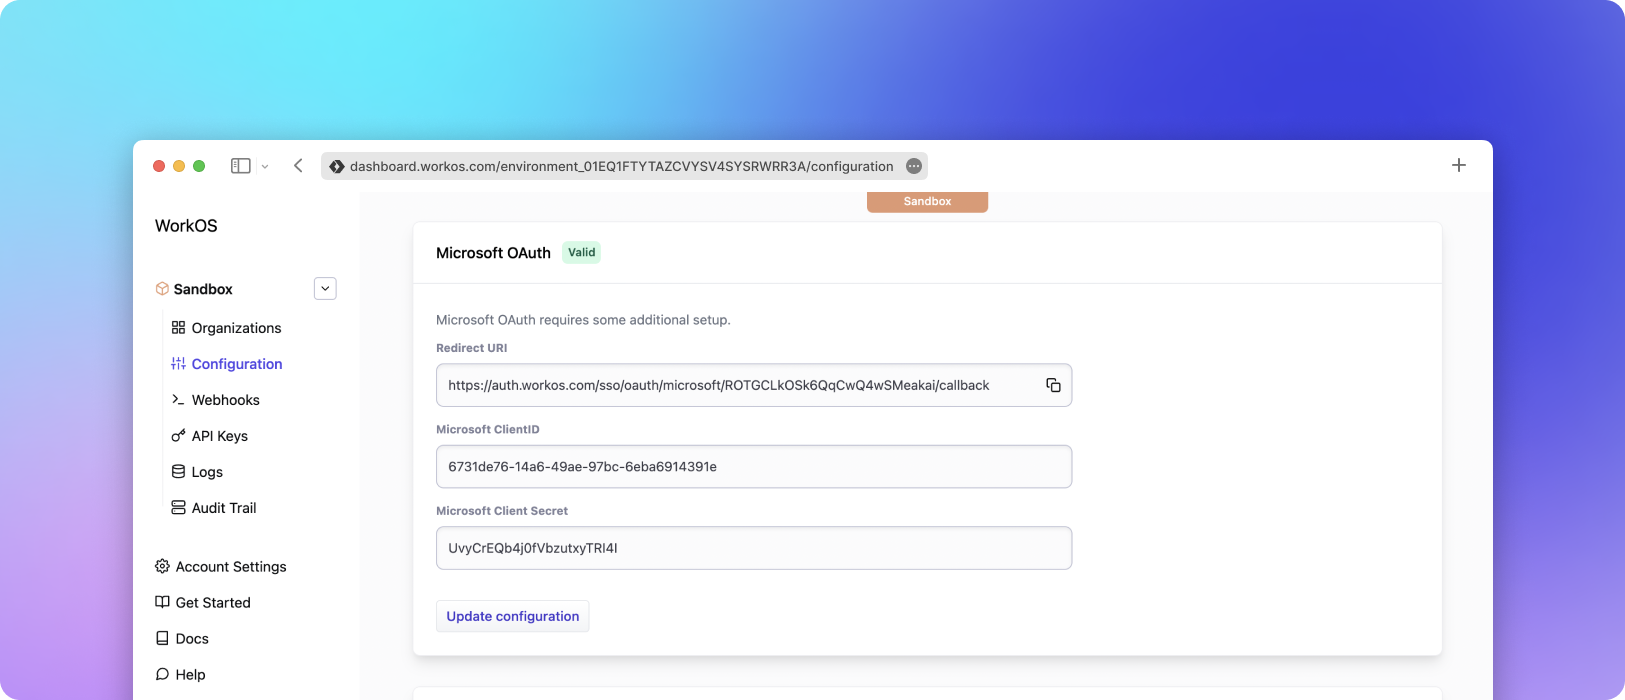Open the Sandbox environment dropdown
The width and height of the screenshot is (1625, 700).
pyautogui.click(x=325, y=289)
